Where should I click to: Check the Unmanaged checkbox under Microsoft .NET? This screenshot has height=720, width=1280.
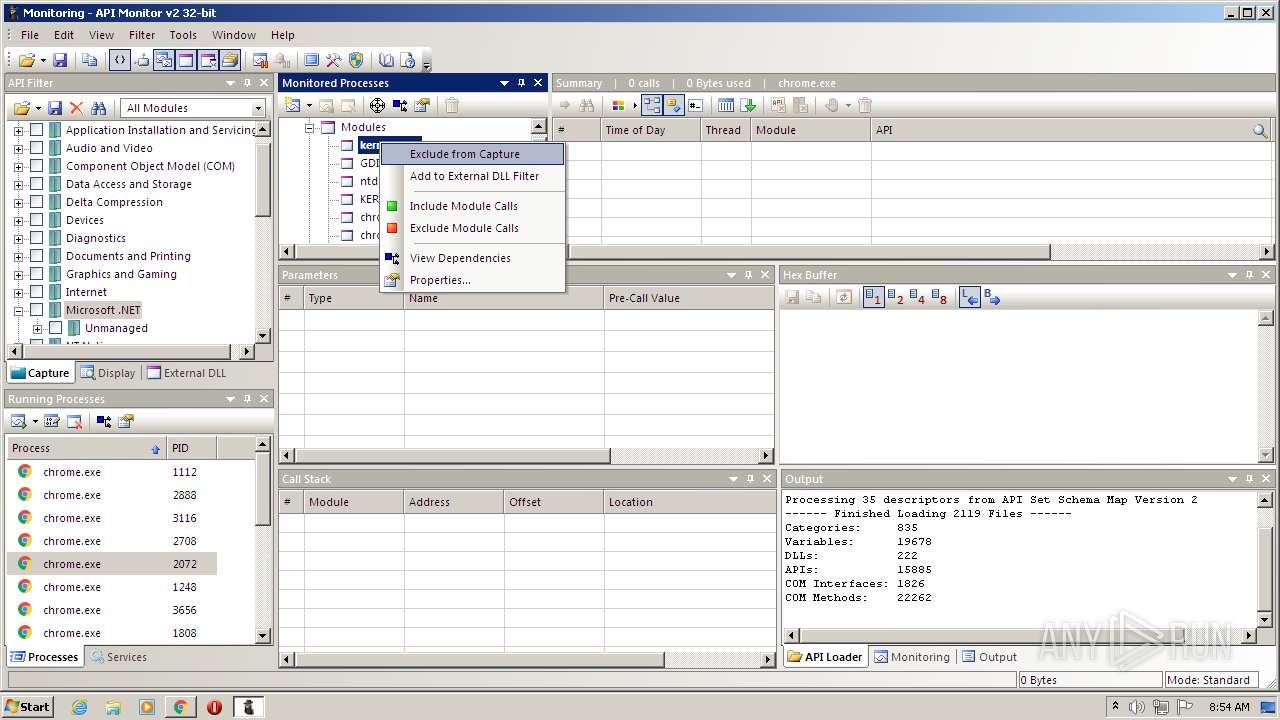click(56, 328)
